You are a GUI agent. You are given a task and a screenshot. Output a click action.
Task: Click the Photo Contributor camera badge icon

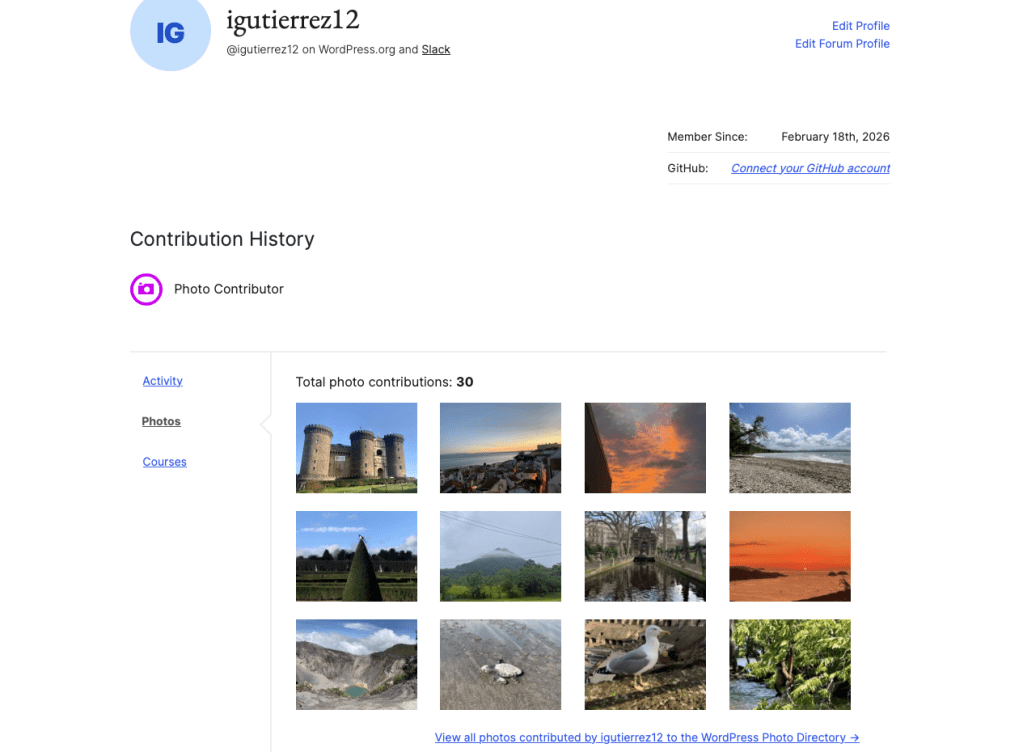[x=146, y=289]
